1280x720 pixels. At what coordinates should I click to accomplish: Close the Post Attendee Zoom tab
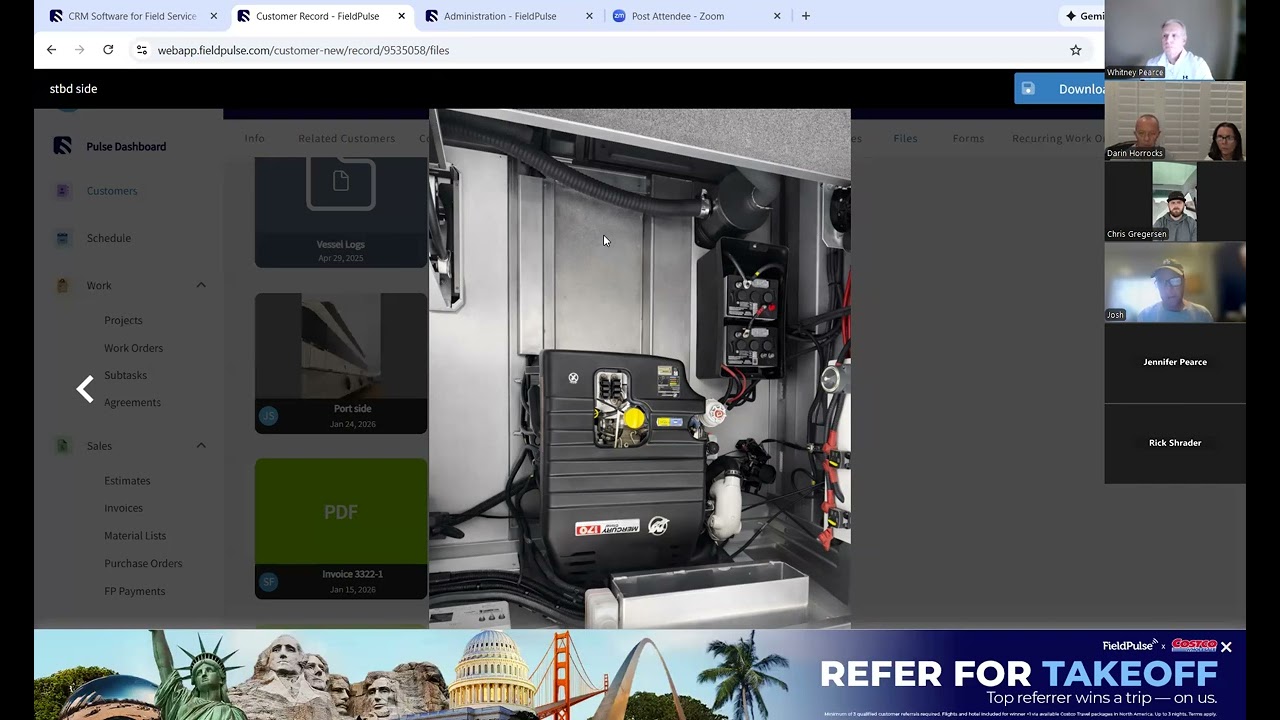pos(777,16)
